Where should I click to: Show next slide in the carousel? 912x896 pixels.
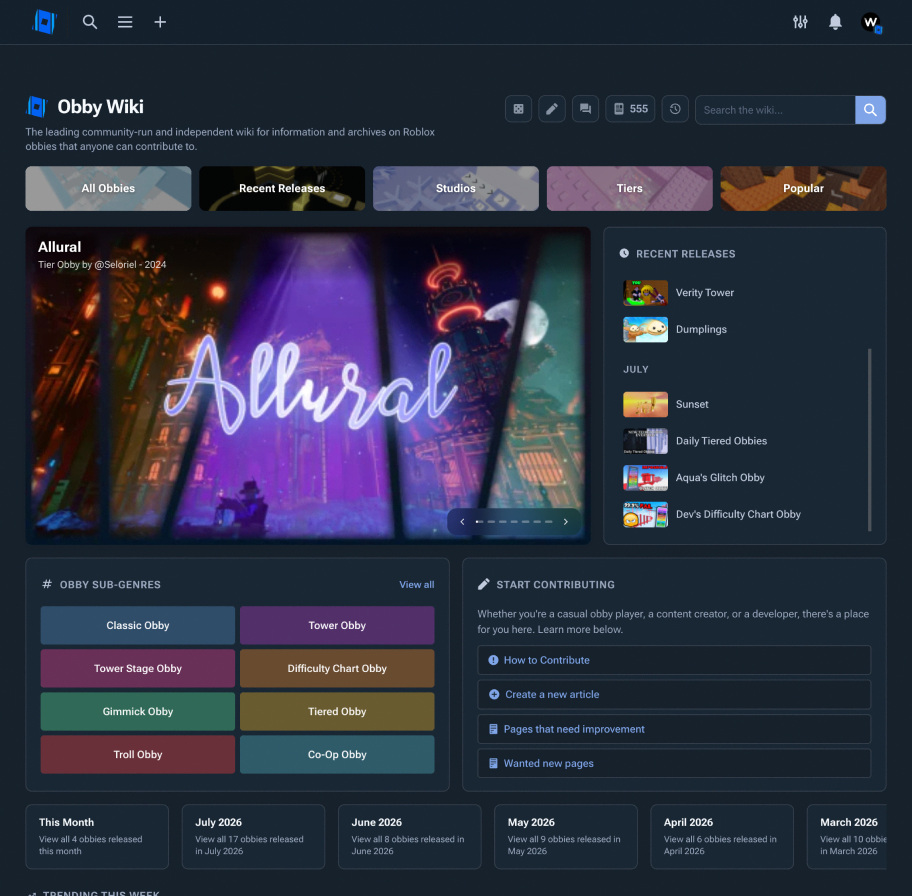565,522
